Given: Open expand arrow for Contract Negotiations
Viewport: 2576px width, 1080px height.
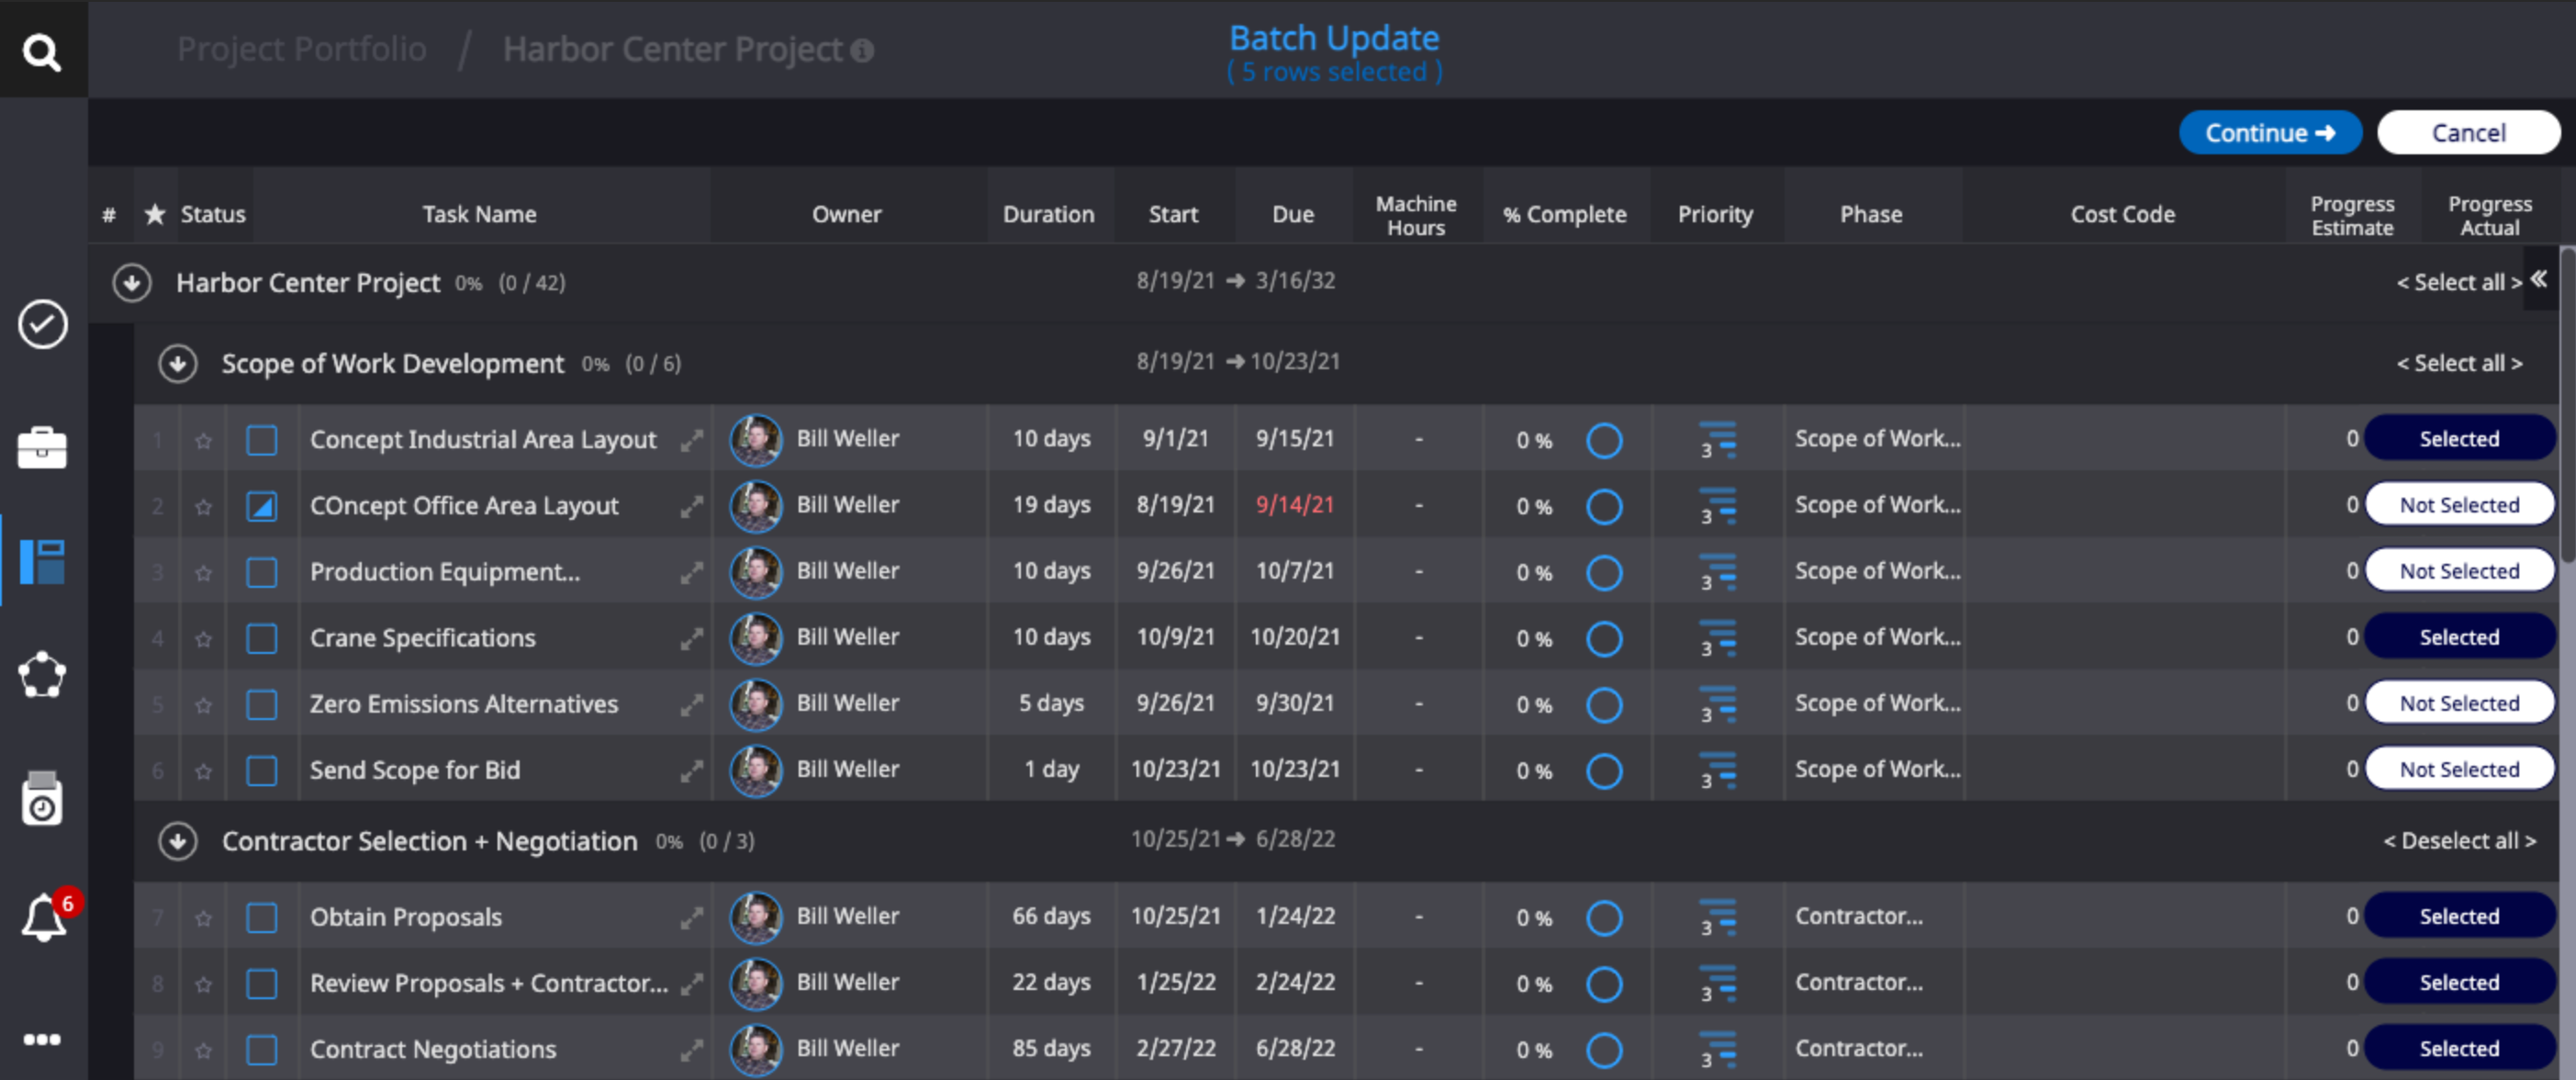Looking at the screenshot, I should (691, 1049).
